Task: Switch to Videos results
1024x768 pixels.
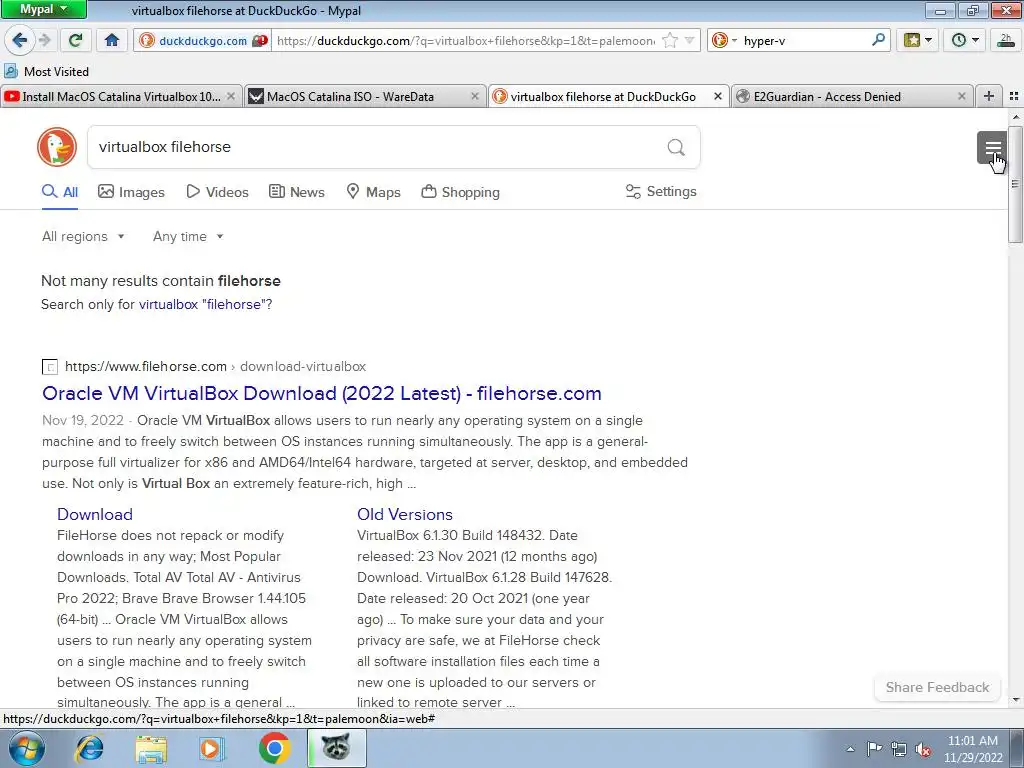Action: pos(217,192)
